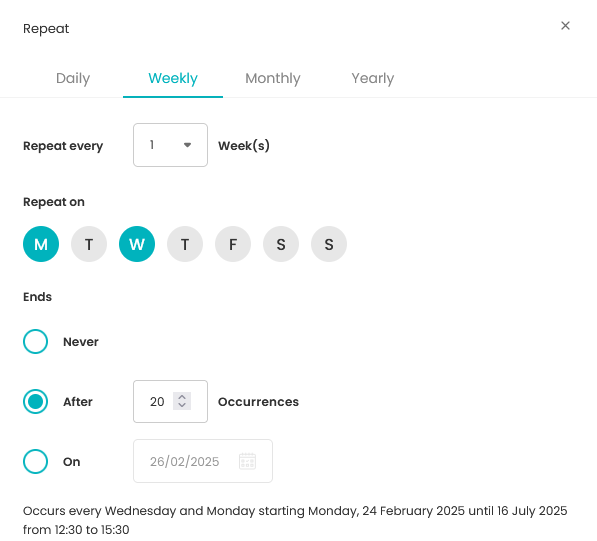Toggle Thursday day circle
This screenshot has height=541, width=597.
coord(185,244)
